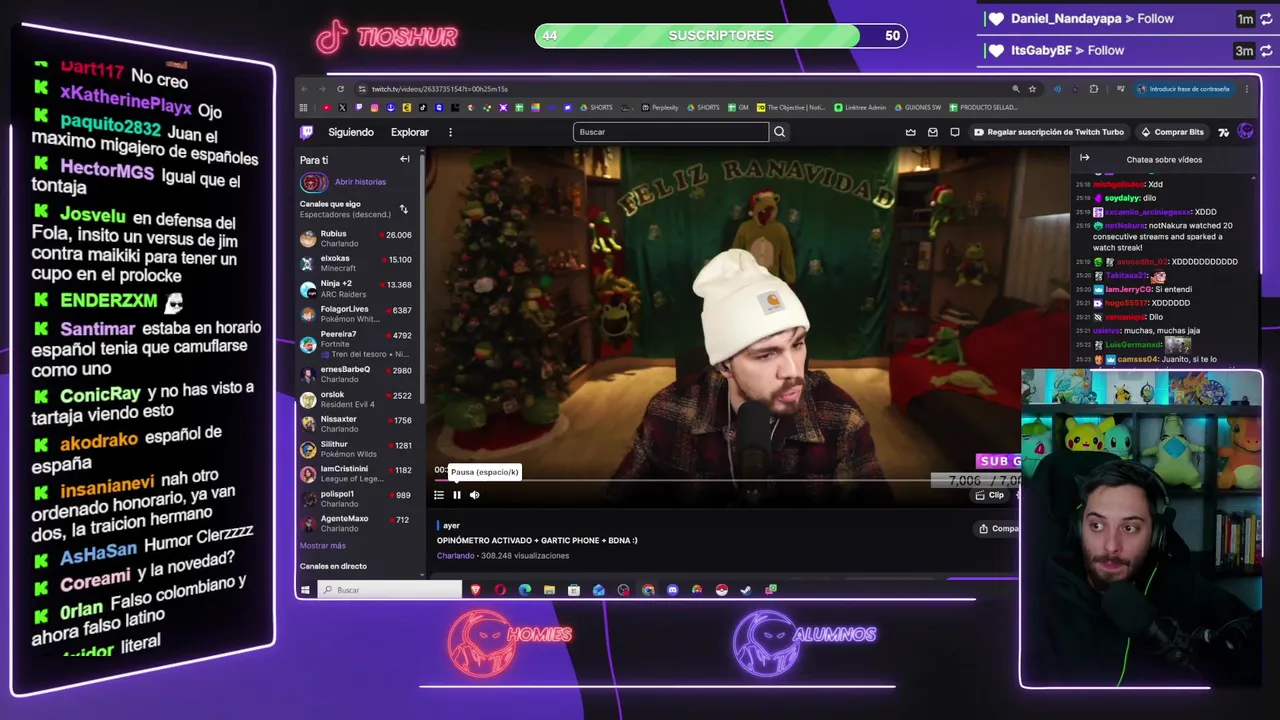The image size is (1280, 720).
Task: Collapse the Para ti sidebar arrow
Action: 405,159
